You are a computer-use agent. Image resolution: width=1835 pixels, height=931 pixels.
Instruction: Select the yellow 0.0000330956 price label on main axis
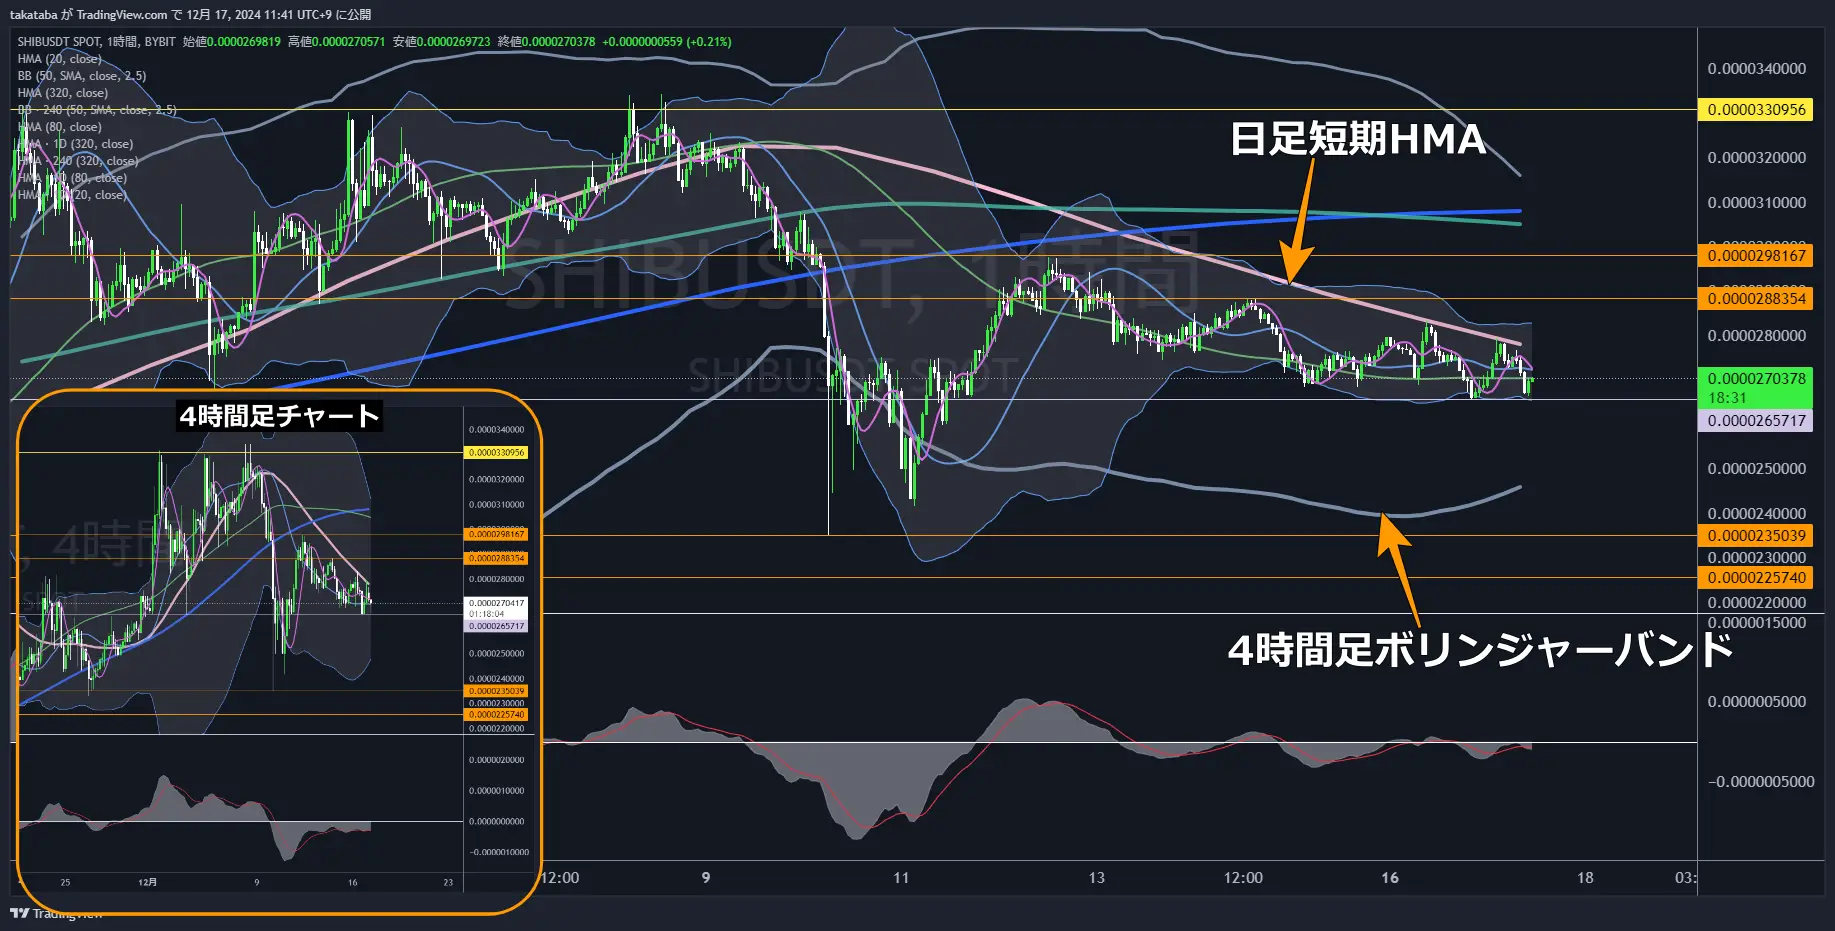[x=1756, y=110]
